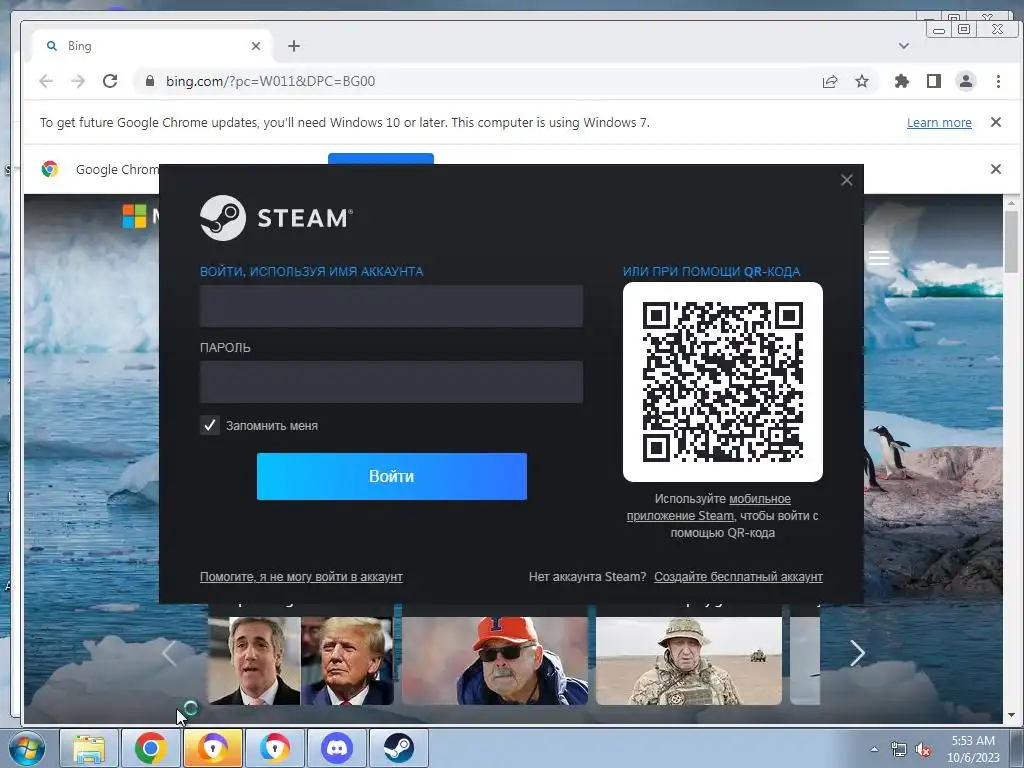Close the Bing tab
This screenshot has height=768, width=1024.
[x=256, y=46]
